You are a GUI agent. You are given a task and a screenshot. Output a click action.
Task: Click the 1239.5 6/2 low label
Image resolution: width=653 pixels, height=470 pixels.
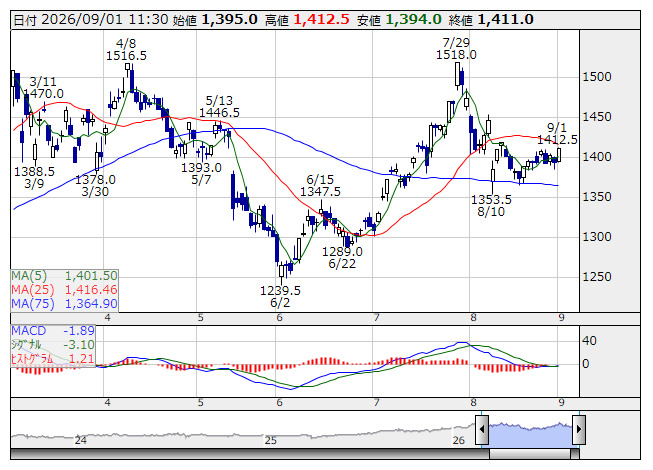[x=280, y=296]
